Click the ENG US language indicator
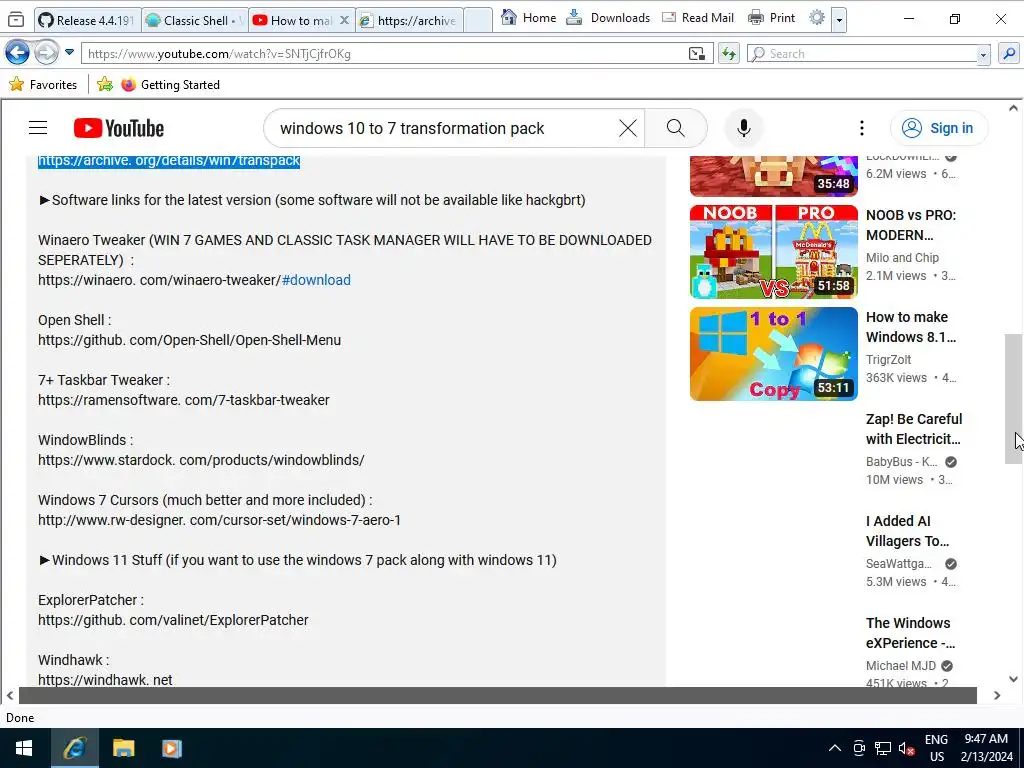 tap(936, 748)
